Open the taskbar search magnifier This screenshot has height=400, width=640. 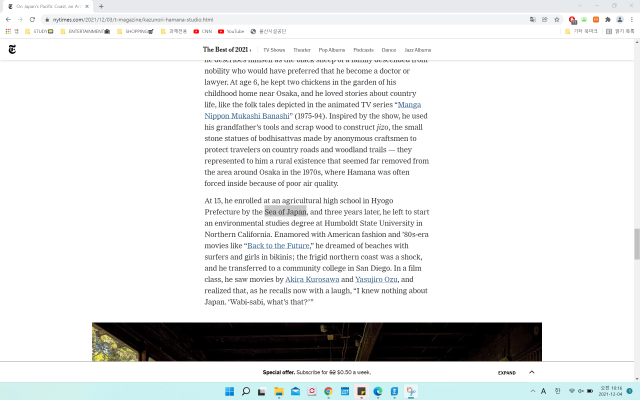(246, 390)
